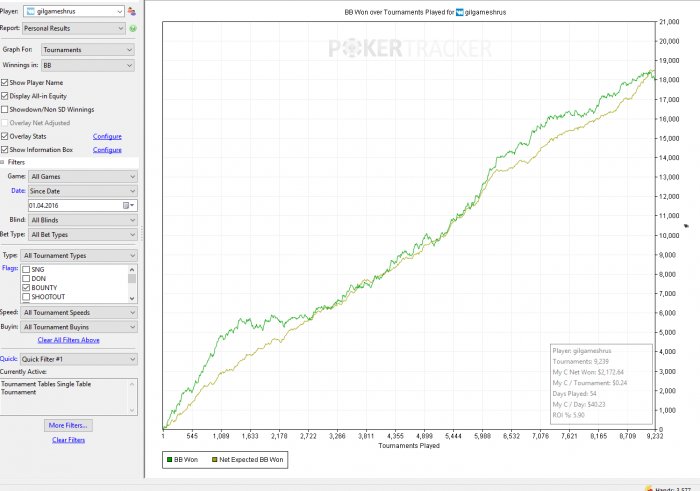Open the Report dropdown Personal Results
Screen dimensions: 700x491
74,28
